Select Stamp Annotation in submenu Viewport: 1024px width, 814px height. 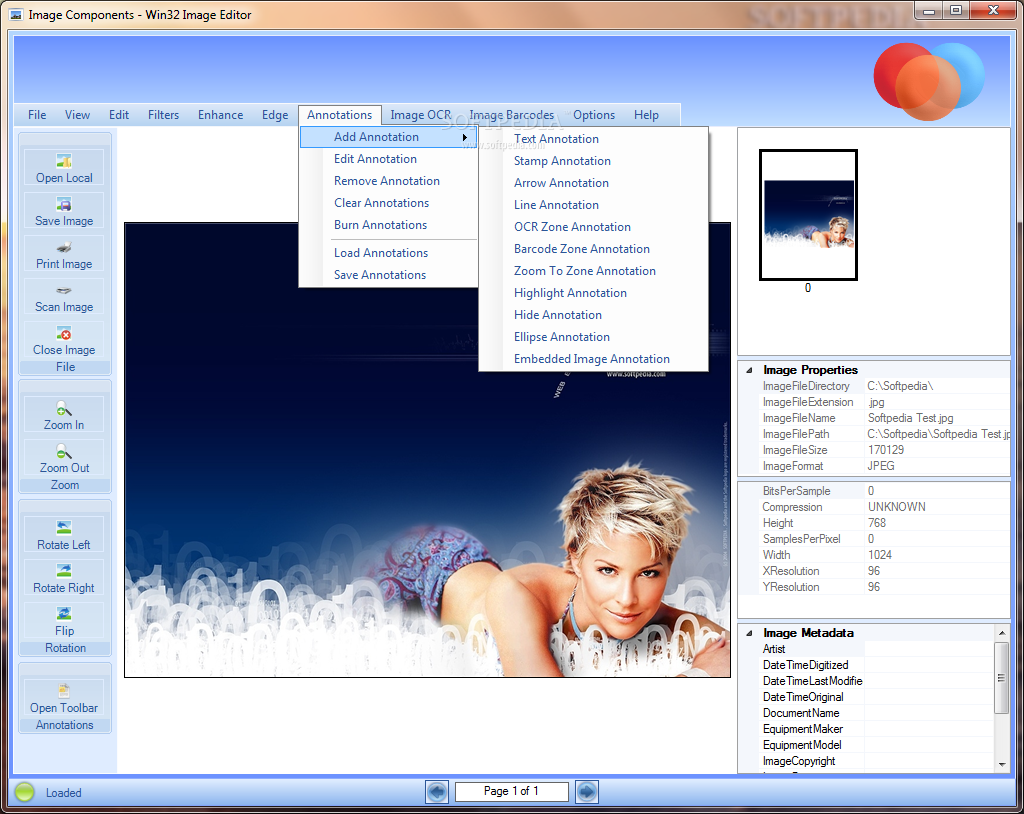[593, 161]
